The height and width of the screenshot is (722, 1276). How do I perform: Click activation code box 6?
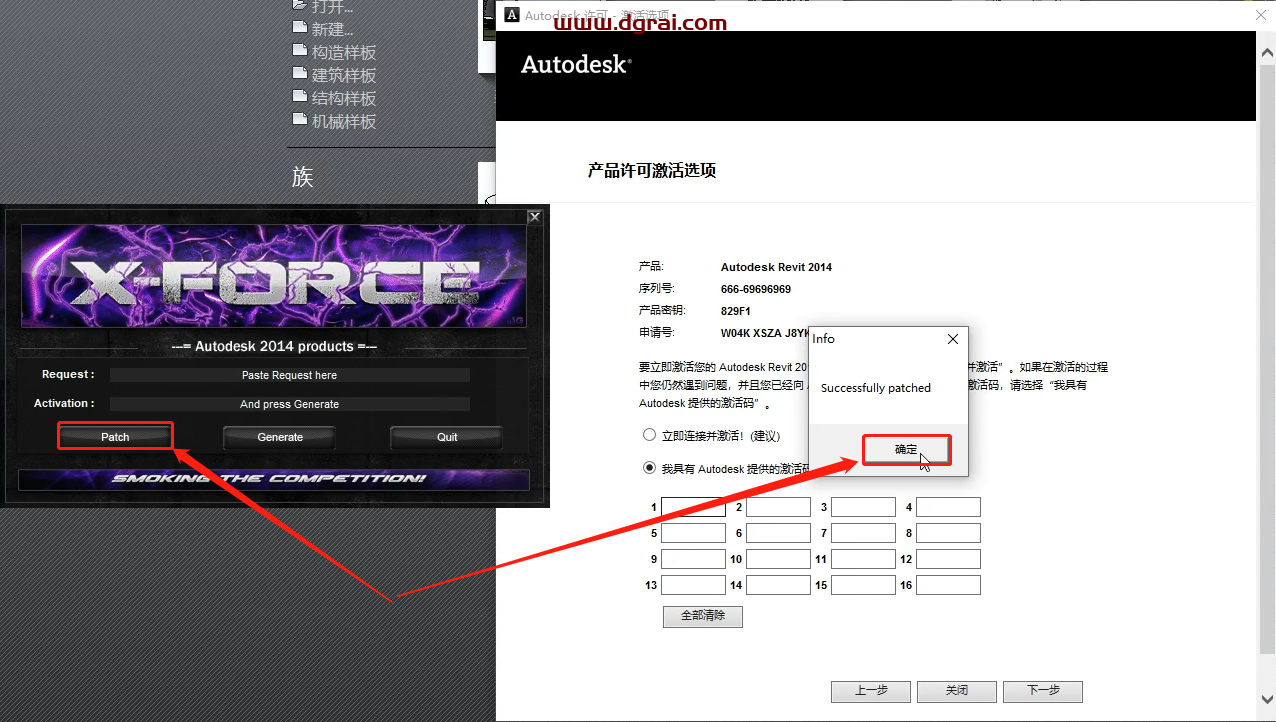(x=778, y=533)
